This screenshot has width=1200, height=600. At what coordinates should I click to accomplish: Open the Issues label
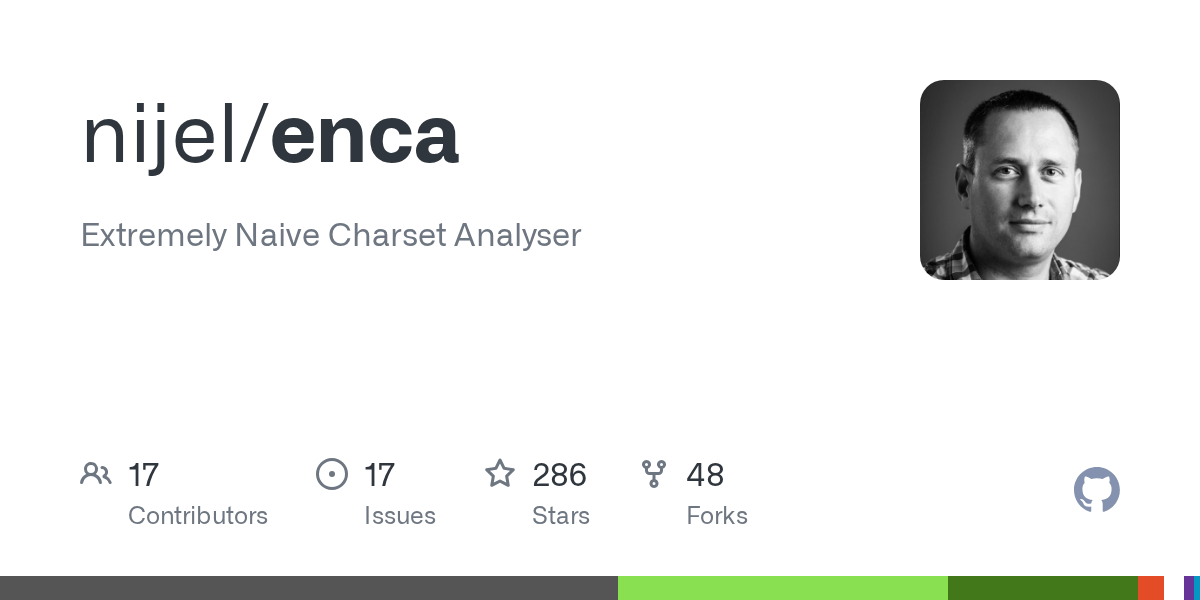pos(400,516)
